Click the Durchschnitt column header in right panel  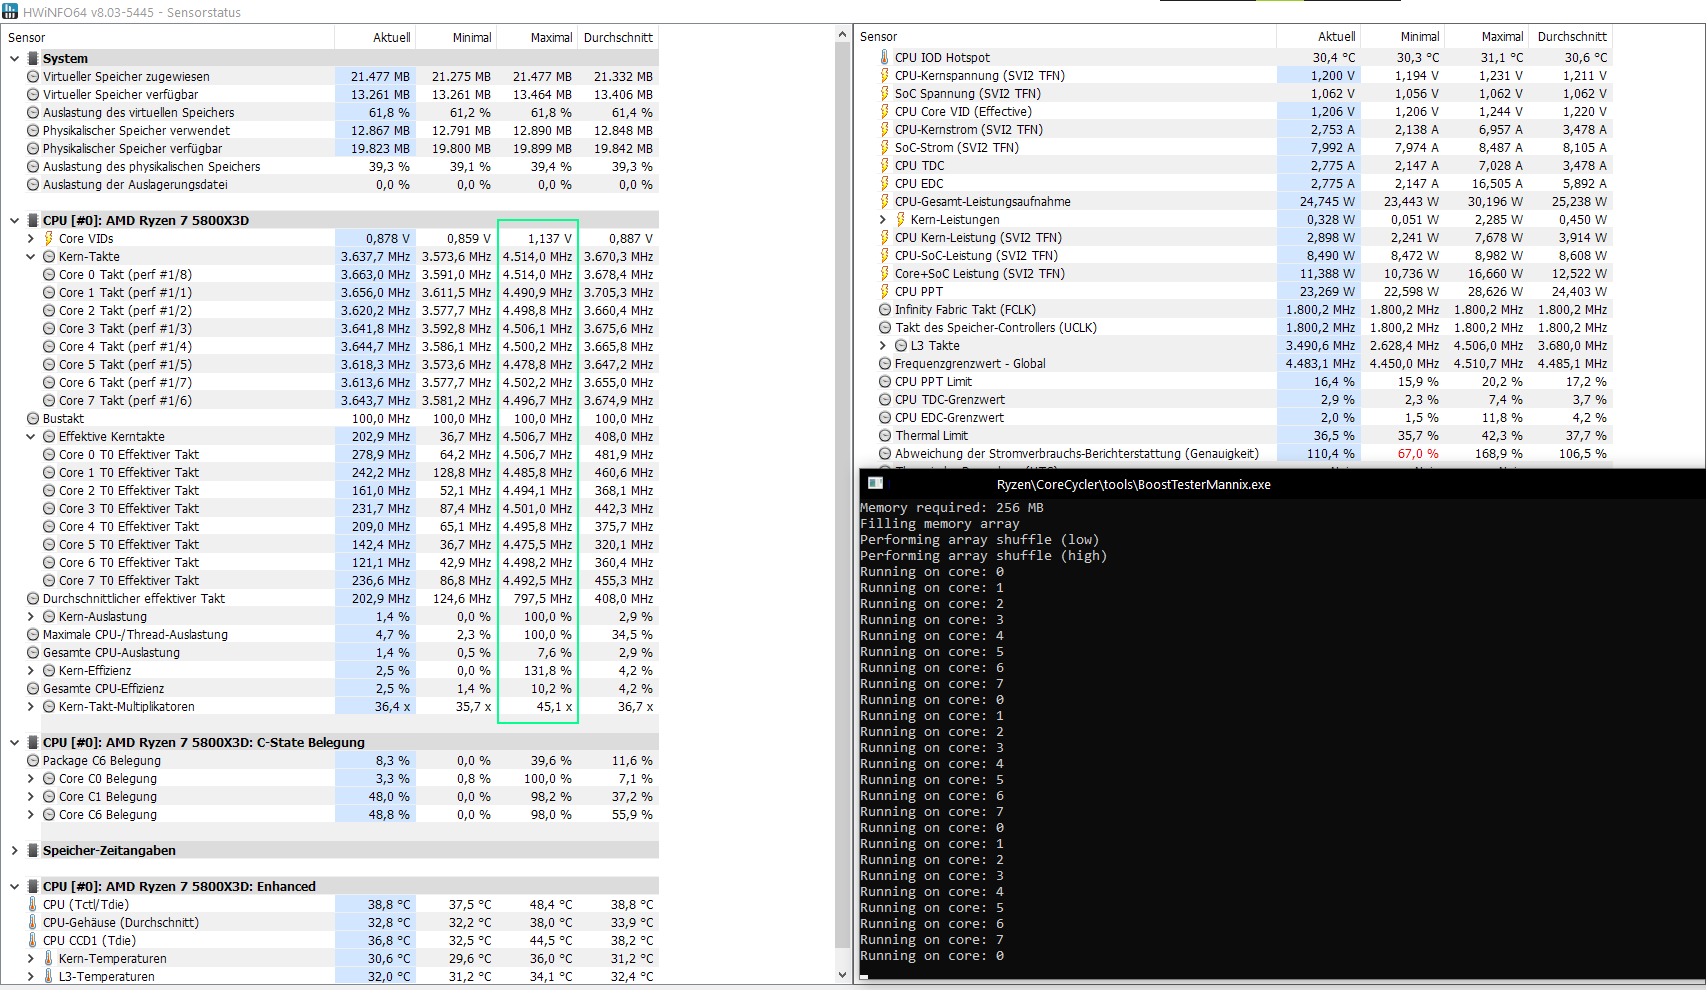[x=1571, y=36]
